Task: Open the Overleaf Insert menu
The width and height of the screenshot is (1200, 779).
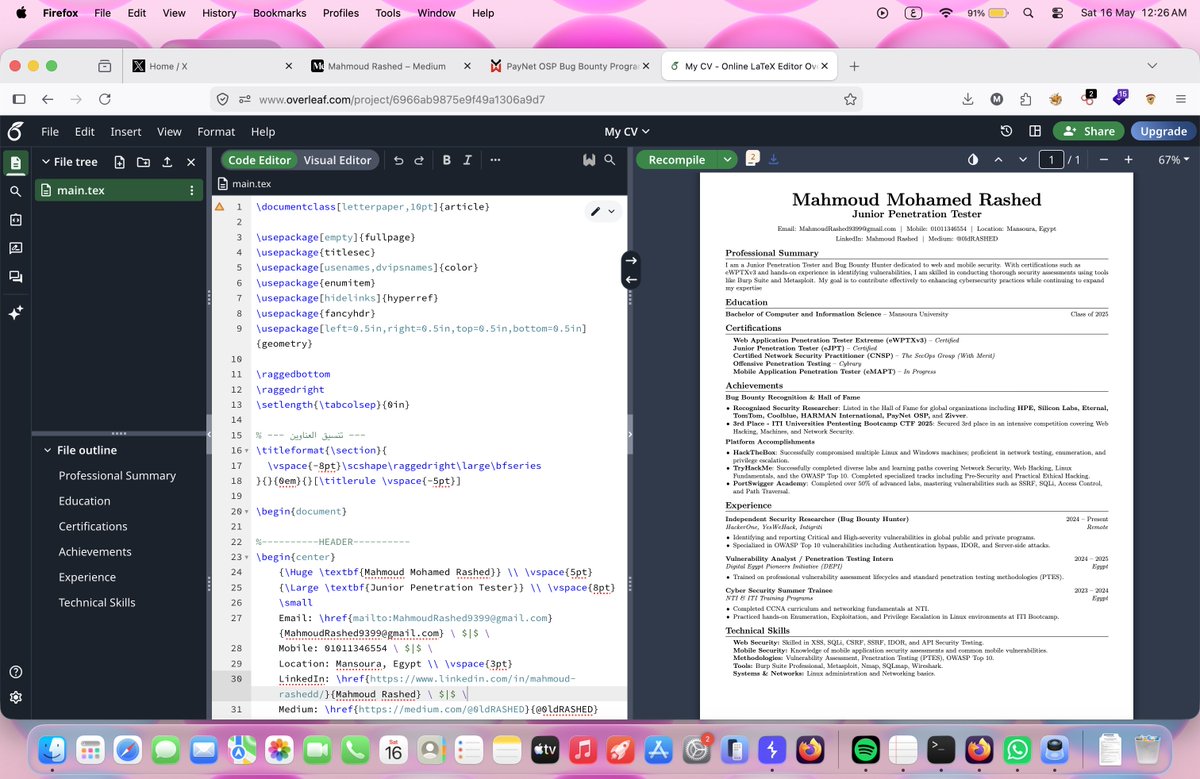Action: click(126, 131)
